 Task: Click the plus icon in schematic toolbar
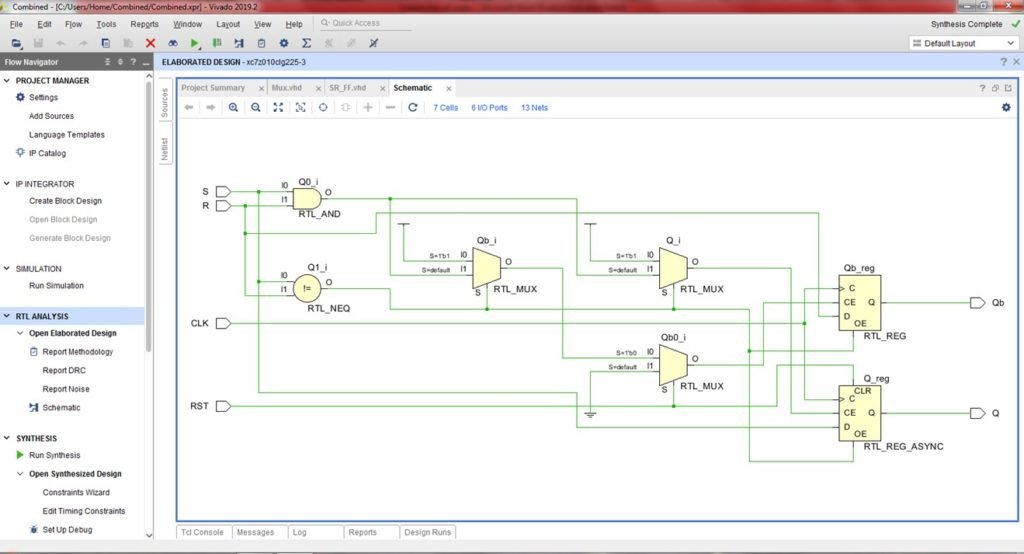coord(368,107)
